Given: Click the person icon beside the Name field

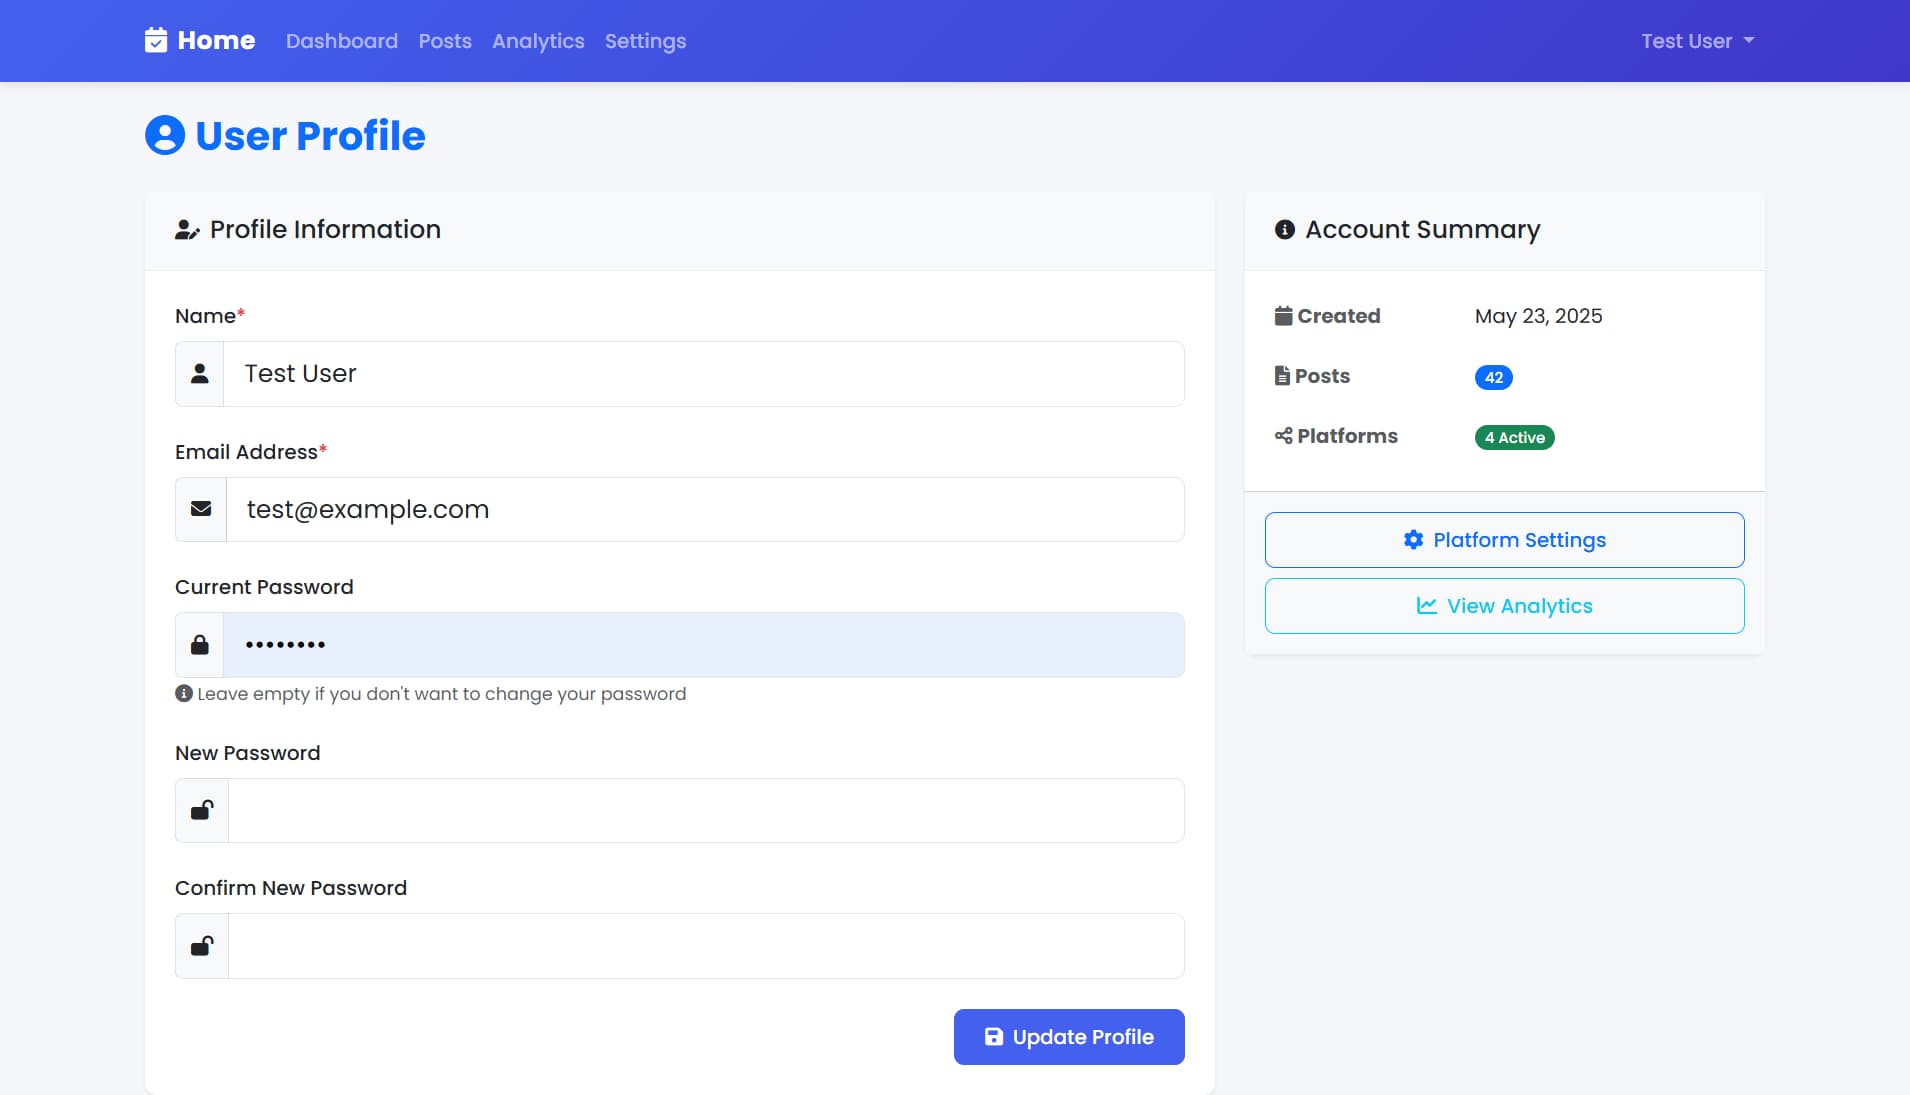Looking at the screenshot, I should [199, 373].
